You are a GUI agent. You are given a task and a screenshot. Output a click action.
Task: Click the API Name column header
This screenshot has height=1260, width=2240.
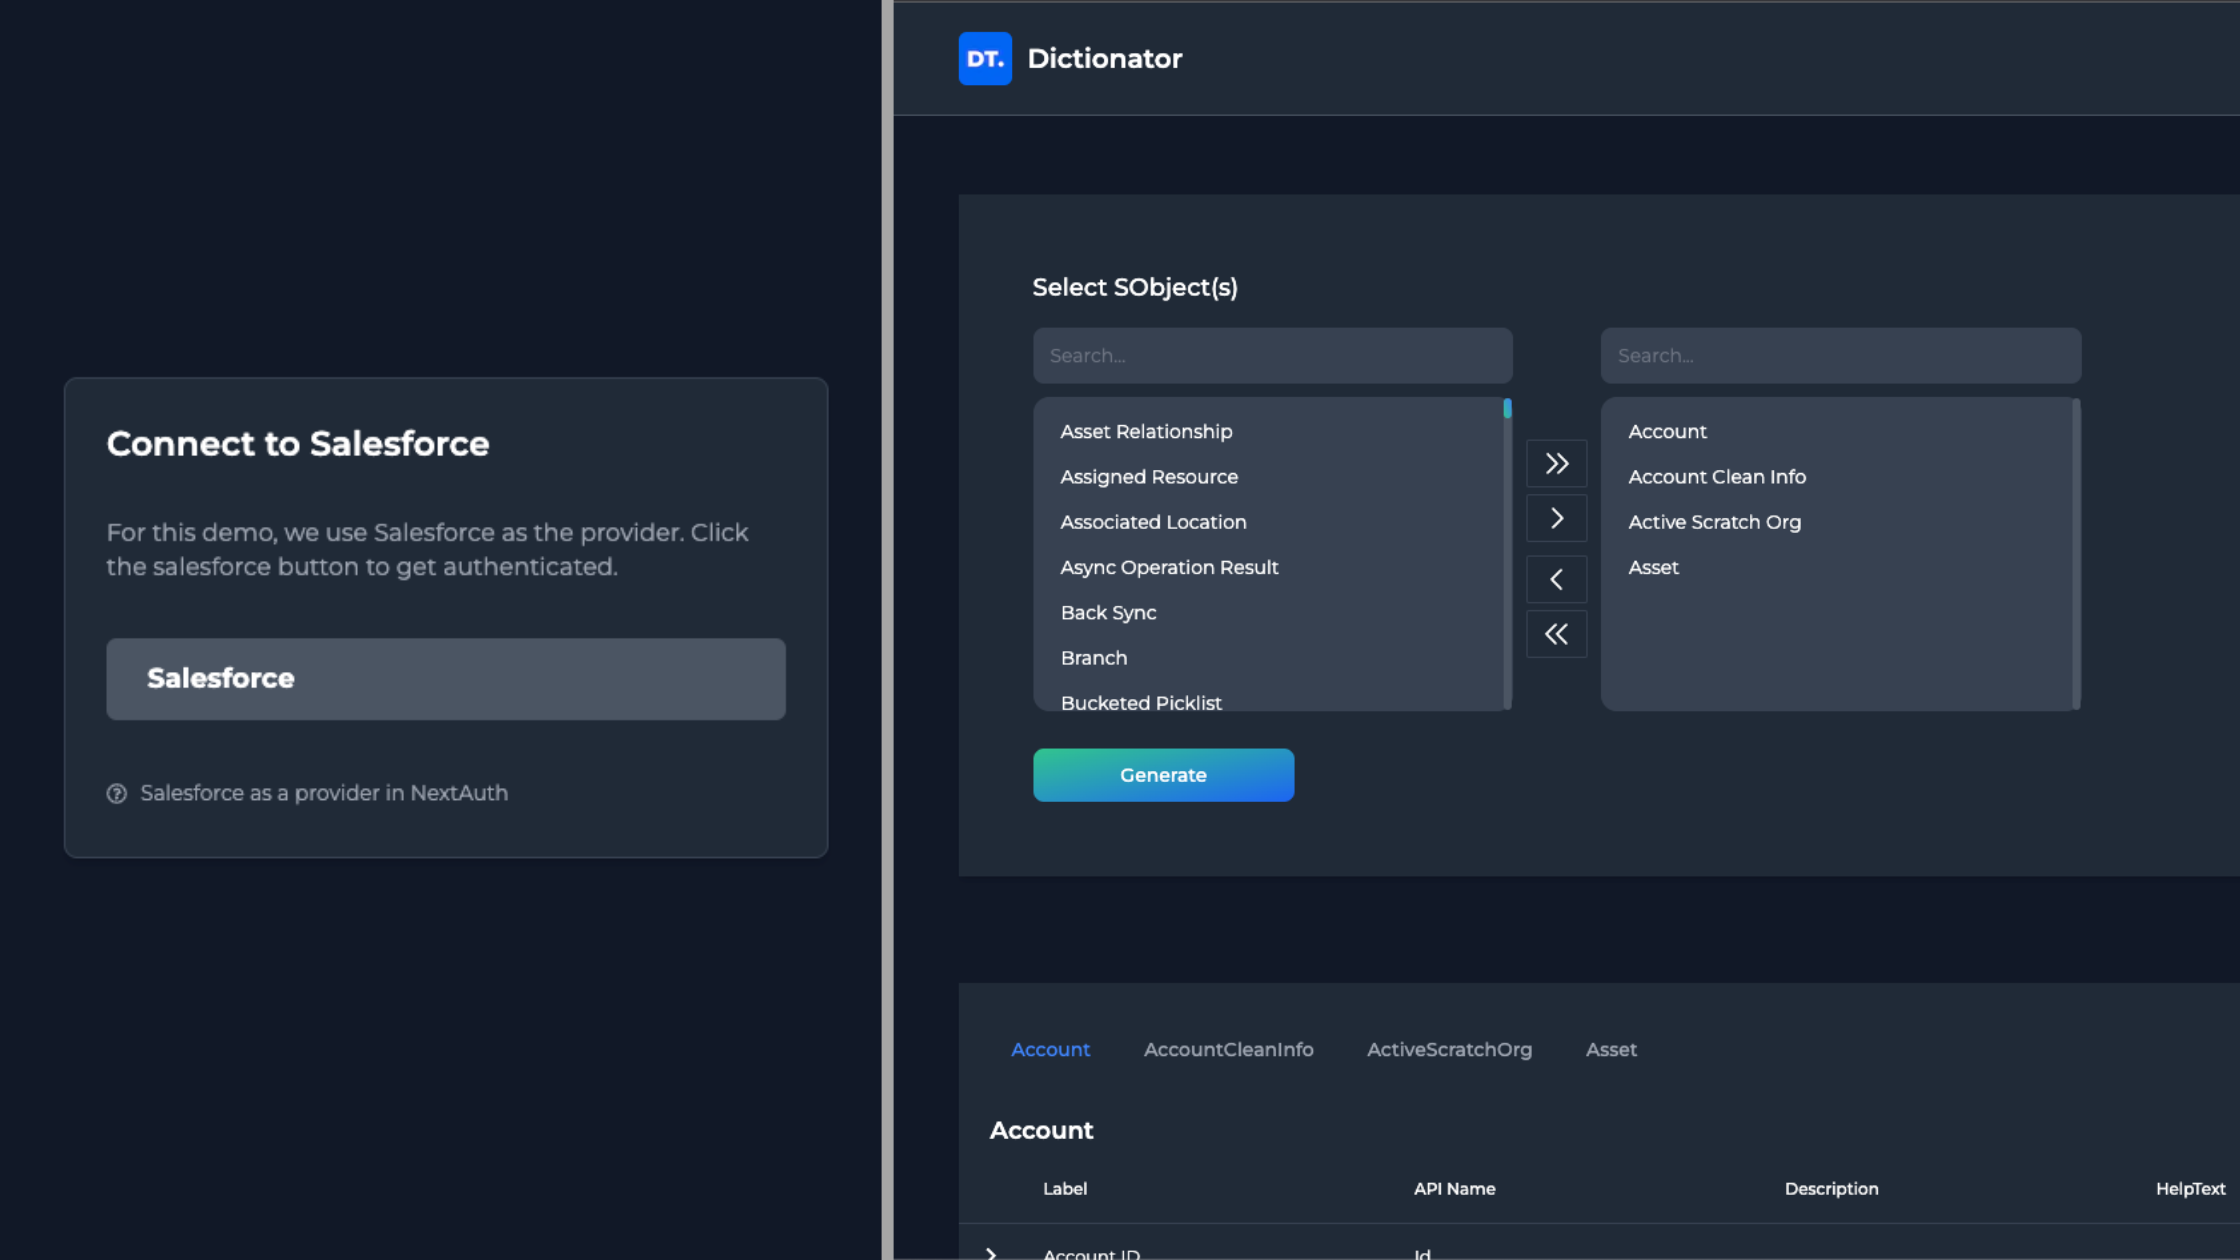[x=1454, y=1189]
